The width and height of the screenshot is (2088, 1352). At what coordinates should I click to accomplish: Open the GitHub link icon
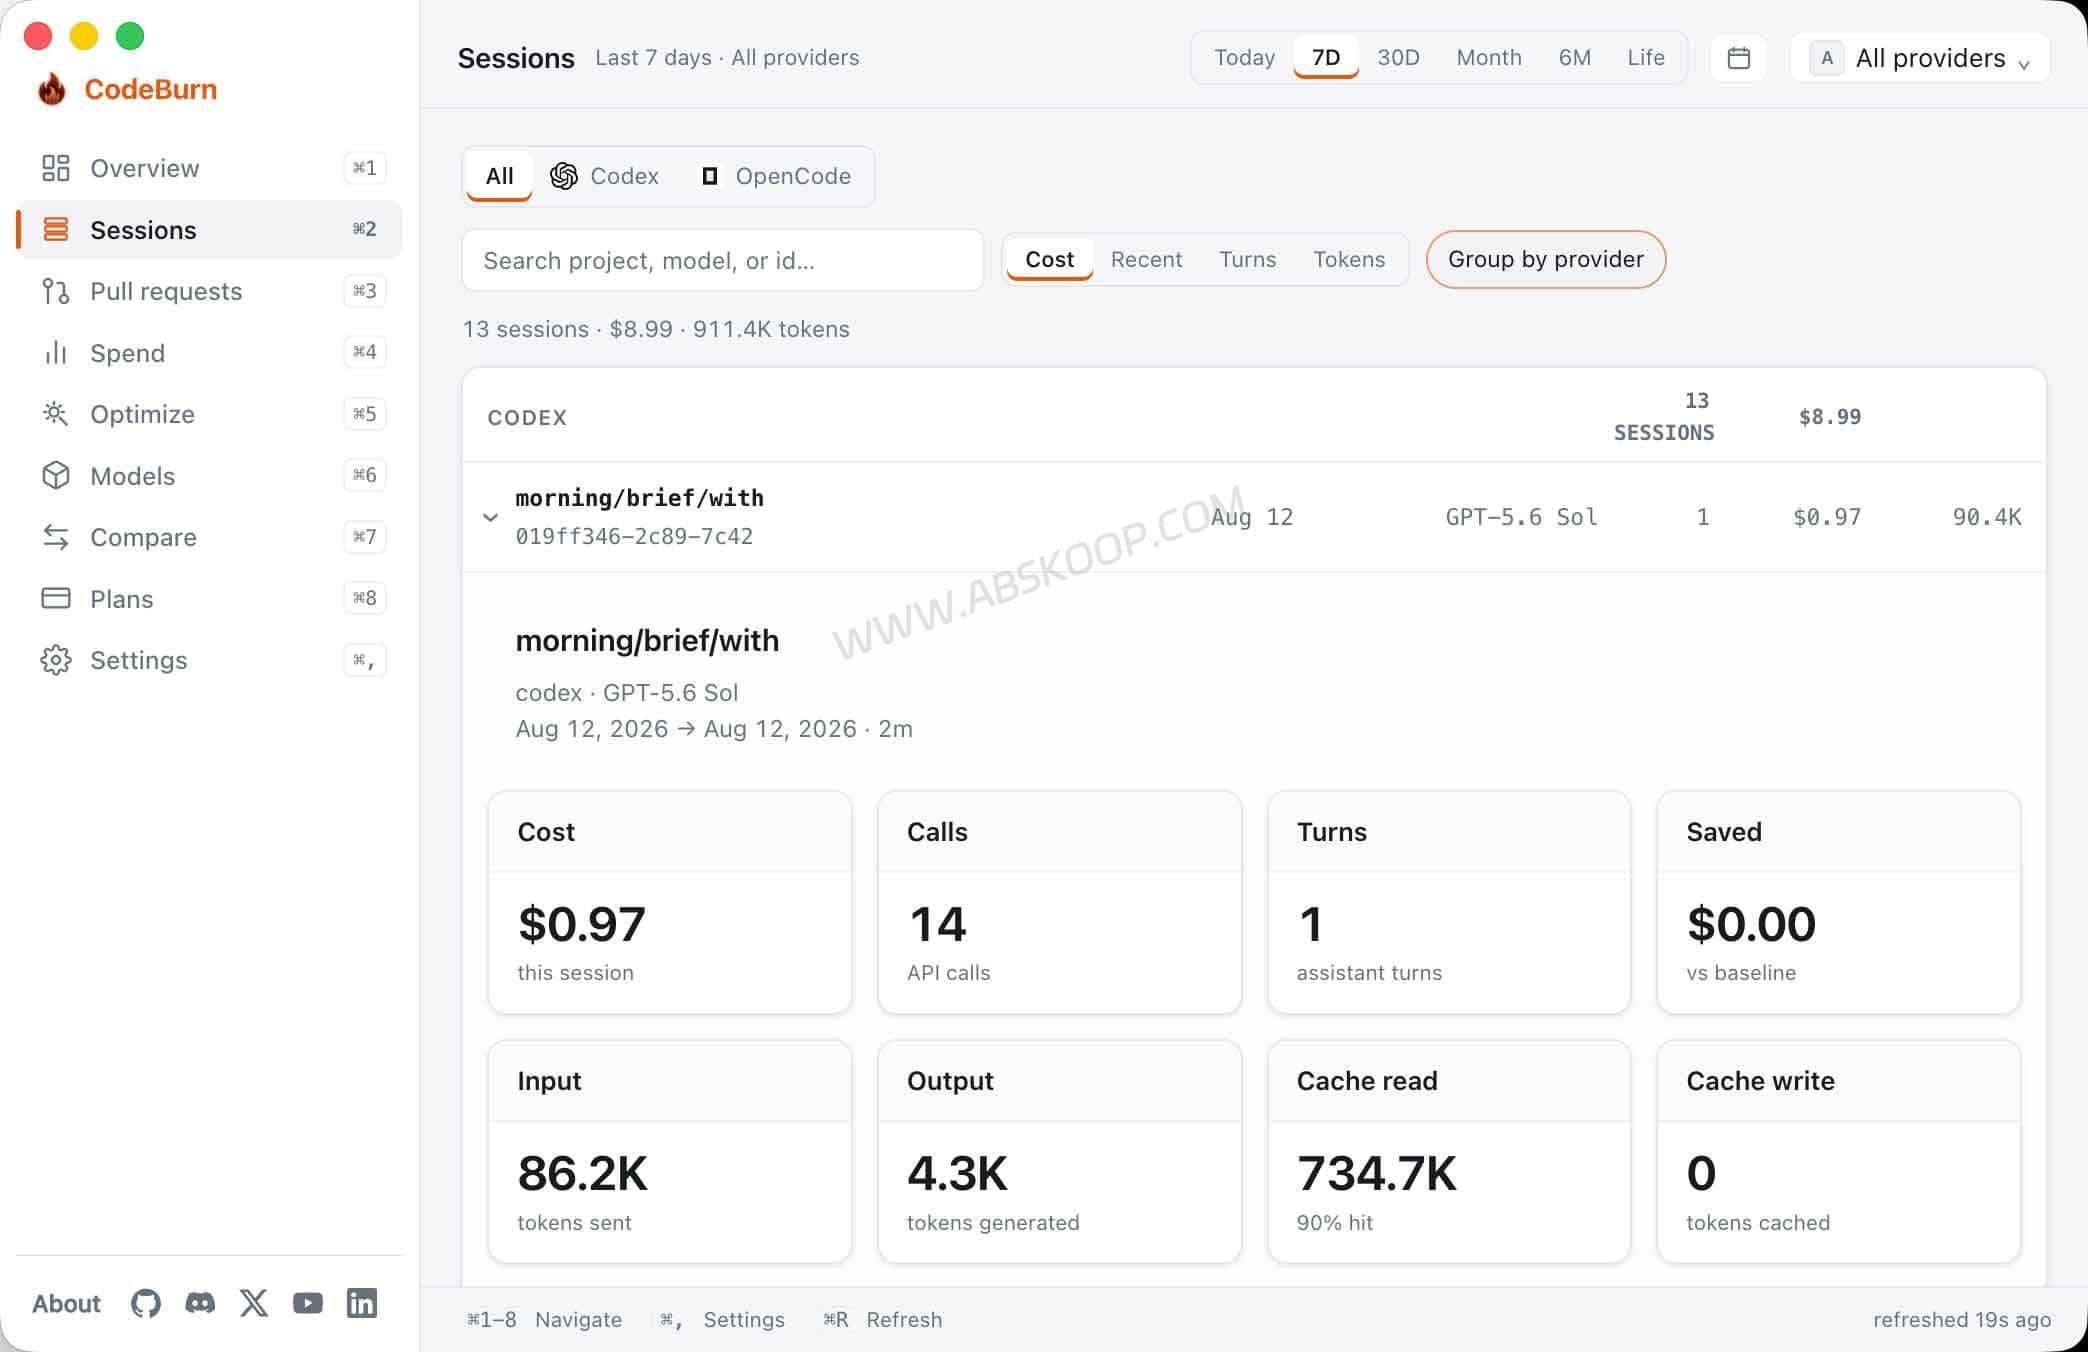pos(146,1303)
